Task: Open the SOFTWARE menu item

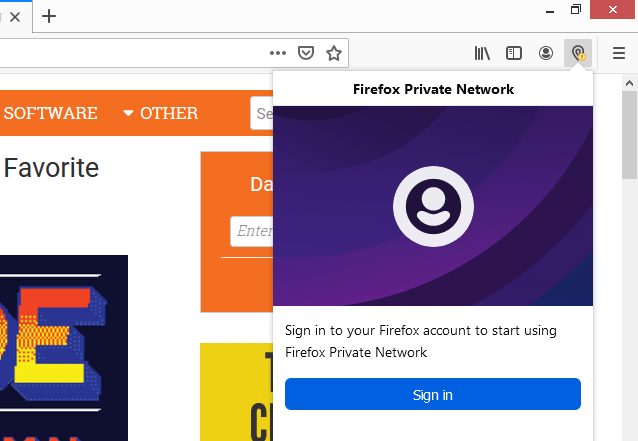Action: point(50,113)
